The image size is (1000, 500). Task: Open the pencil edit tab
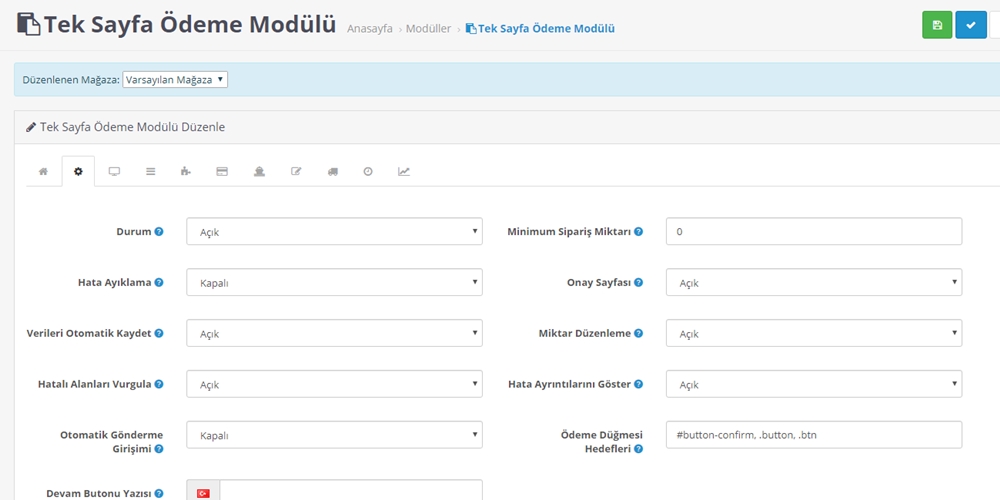pyautogui.click(x=296, y=172)
